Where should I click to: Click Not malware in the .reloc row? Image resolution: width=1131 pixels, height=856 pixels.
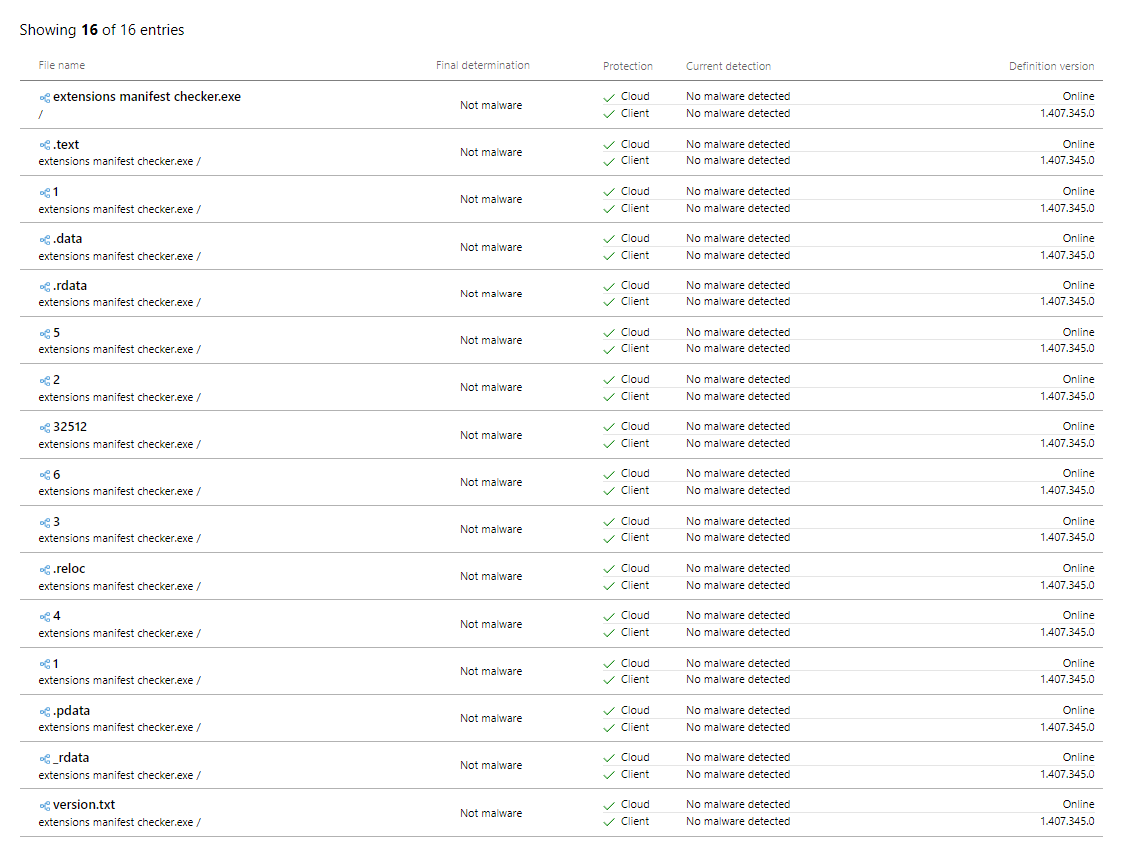click(491, 576)
